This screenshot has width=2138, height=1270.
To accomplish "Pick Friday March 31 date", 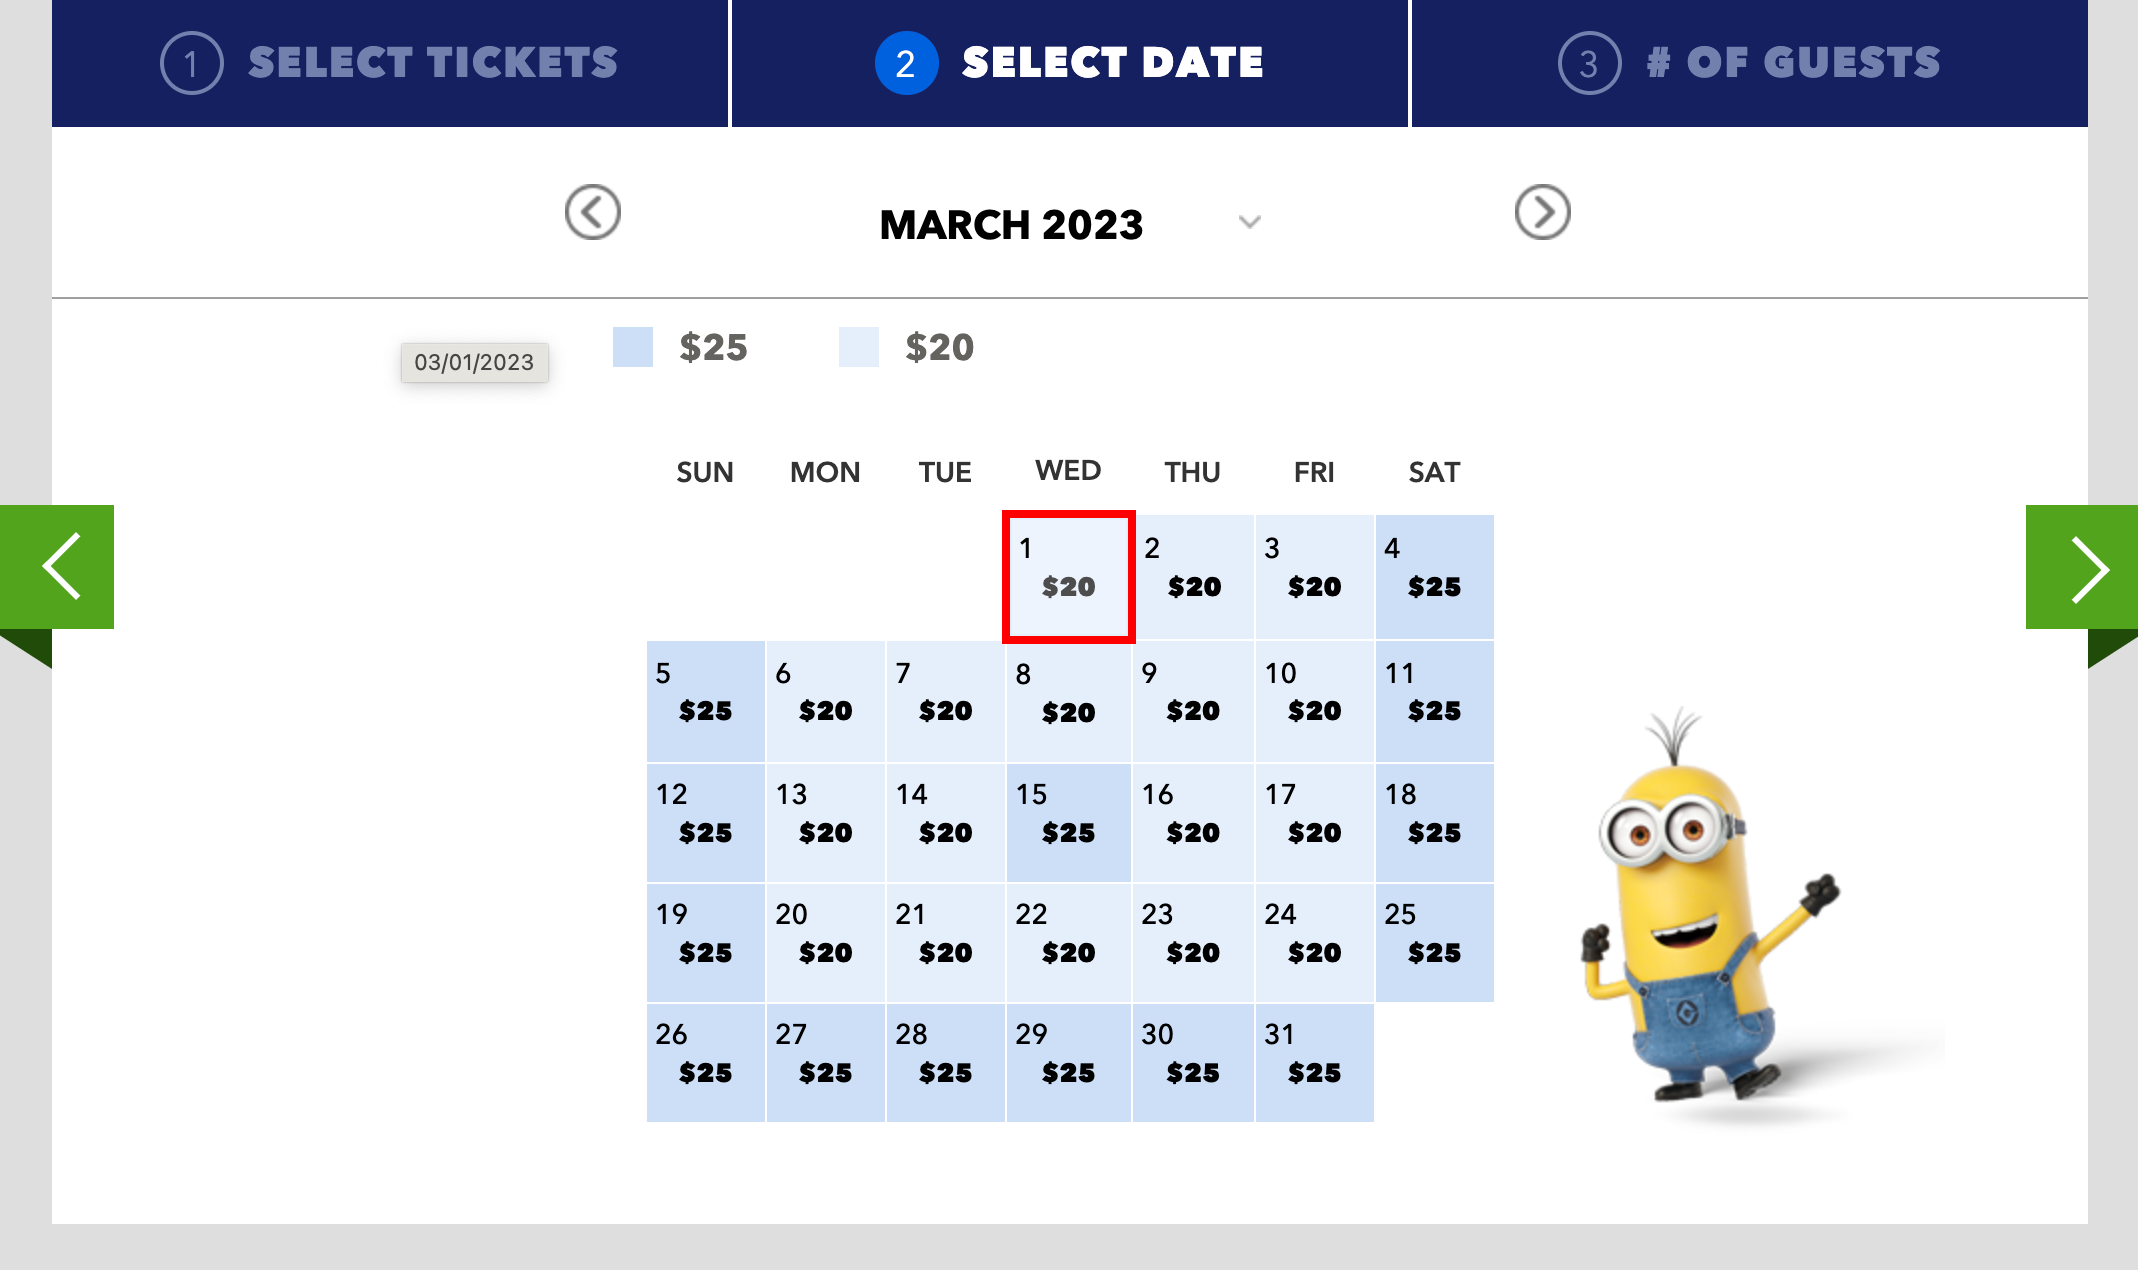I will click(1314, 1062).
